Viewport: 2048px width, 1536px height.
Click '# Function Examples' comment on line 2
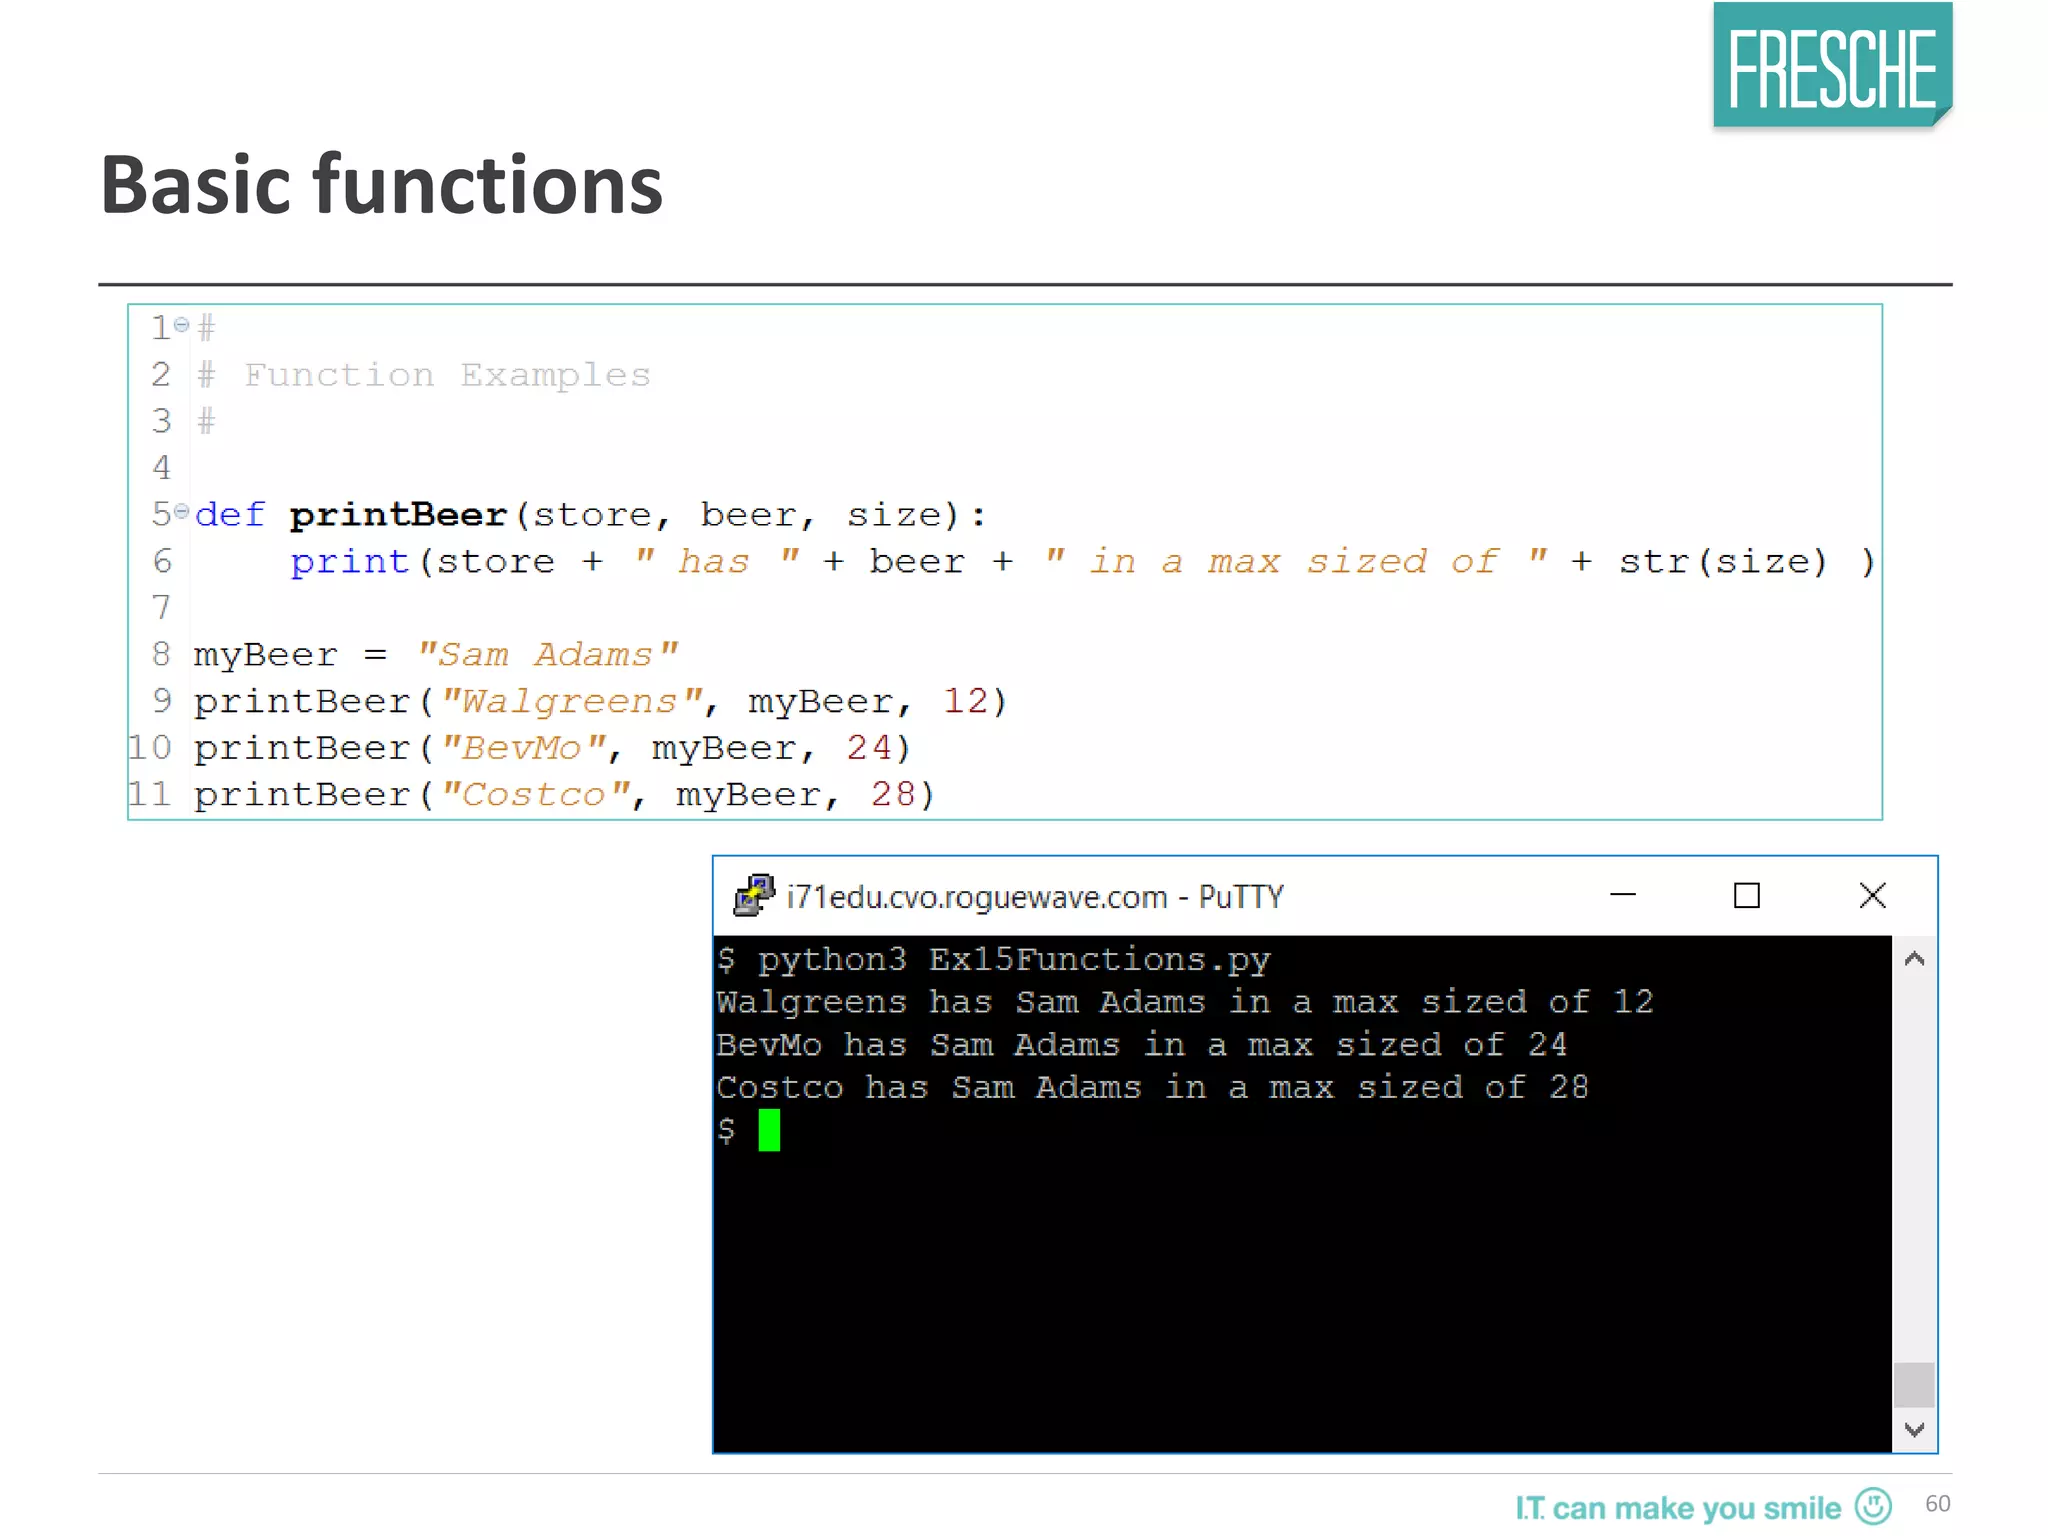(x=424, y=375)
